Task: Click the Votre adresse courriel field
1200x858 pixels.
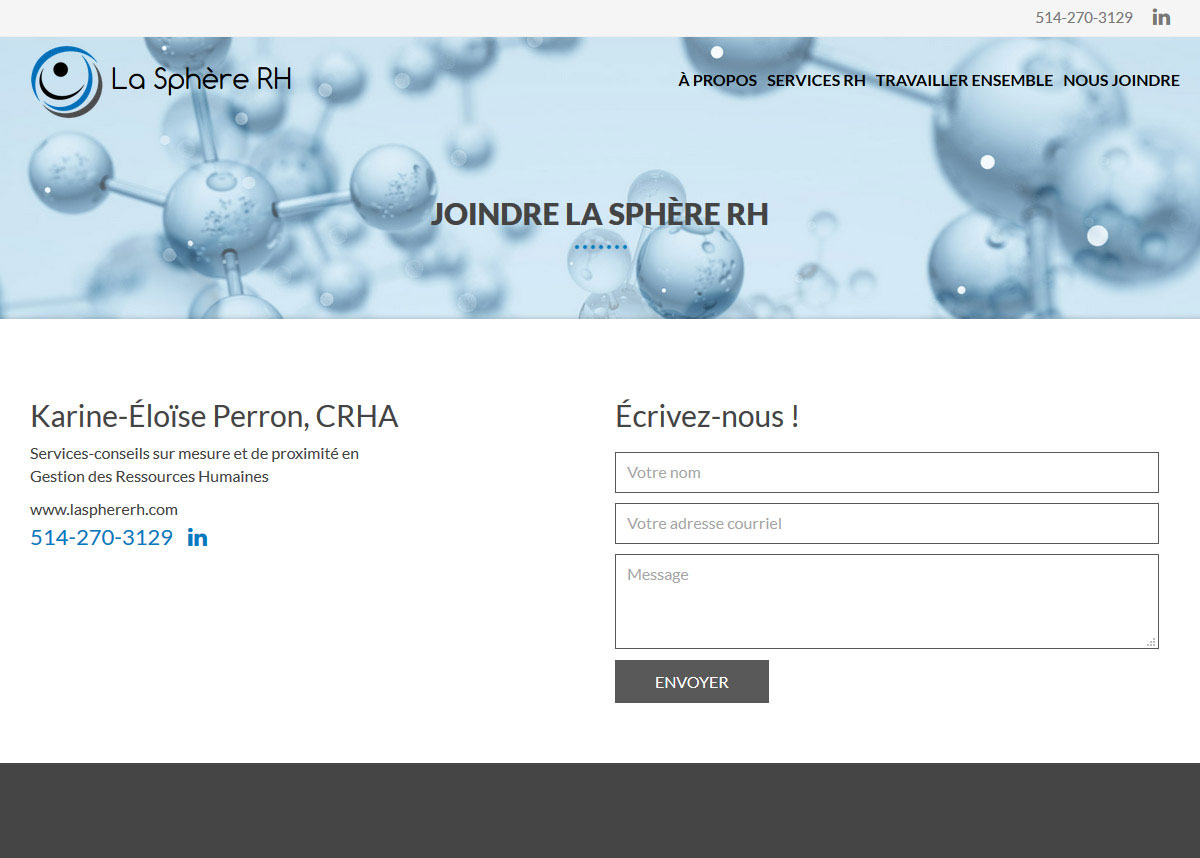Action: click(886, 524)
